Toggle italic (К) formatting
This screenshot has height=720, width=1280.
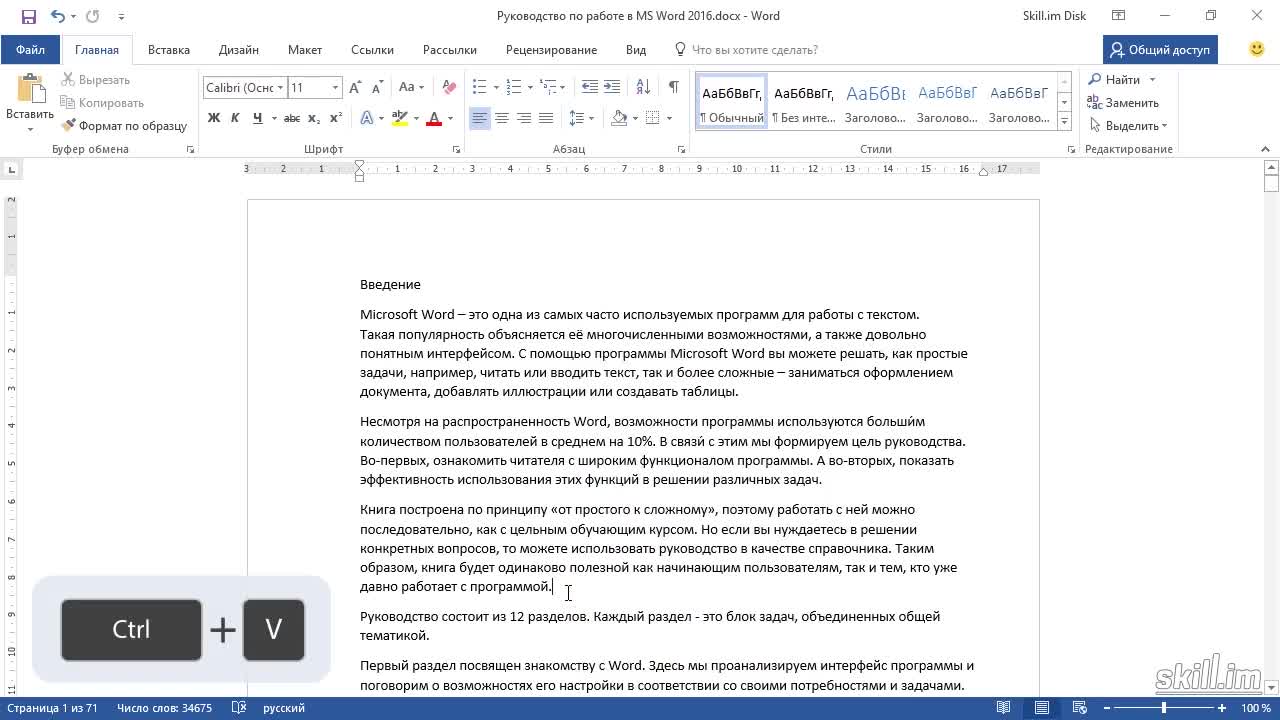[235, 118]
